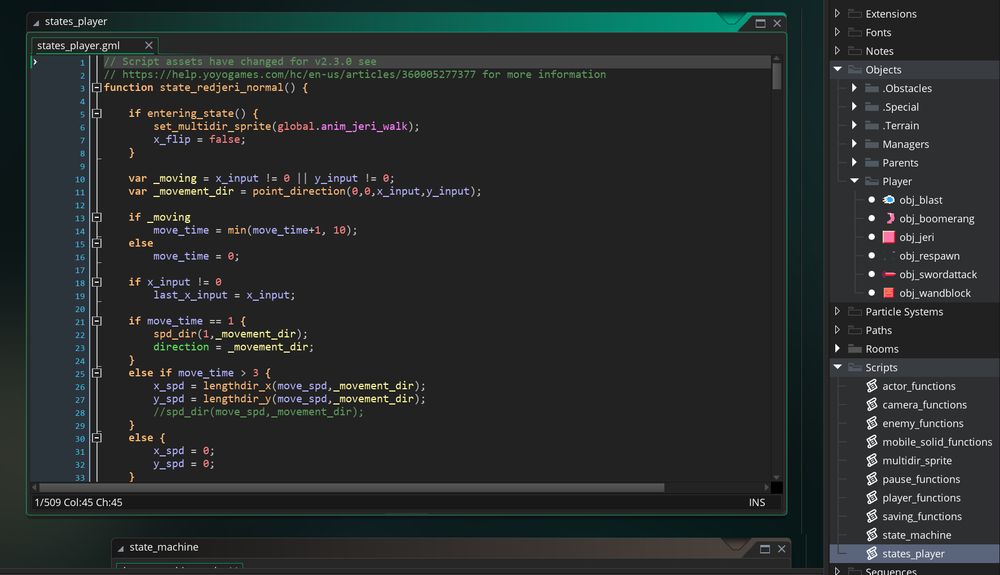Fold the else block at line 15

[x=97, y=244]
